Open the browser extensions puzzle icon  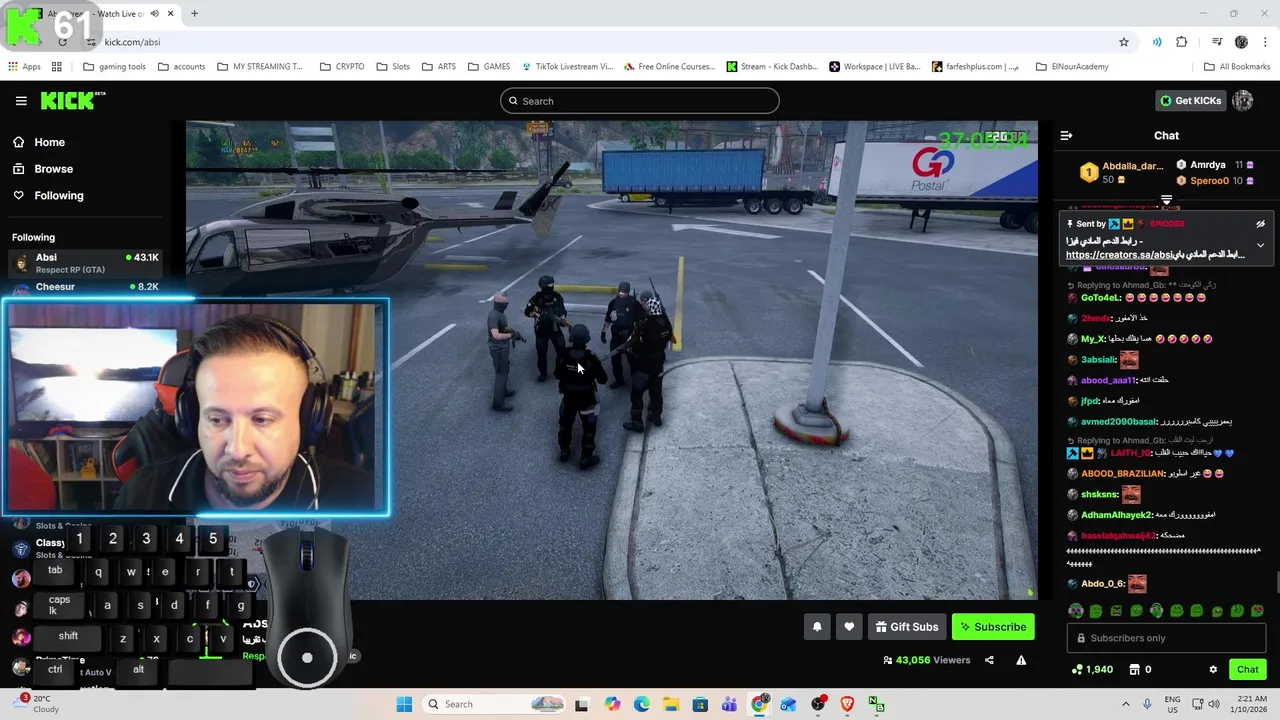(x=1182, y=42)
